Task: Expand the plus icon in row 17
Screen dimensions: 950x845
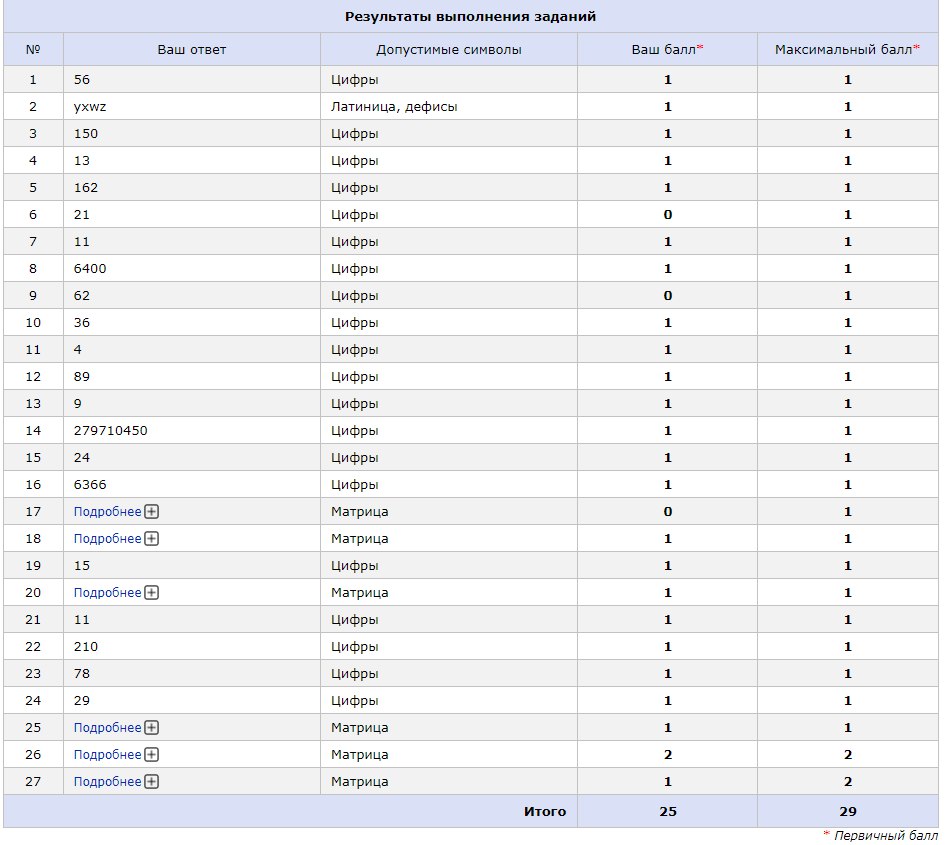Action: point(151,512)
